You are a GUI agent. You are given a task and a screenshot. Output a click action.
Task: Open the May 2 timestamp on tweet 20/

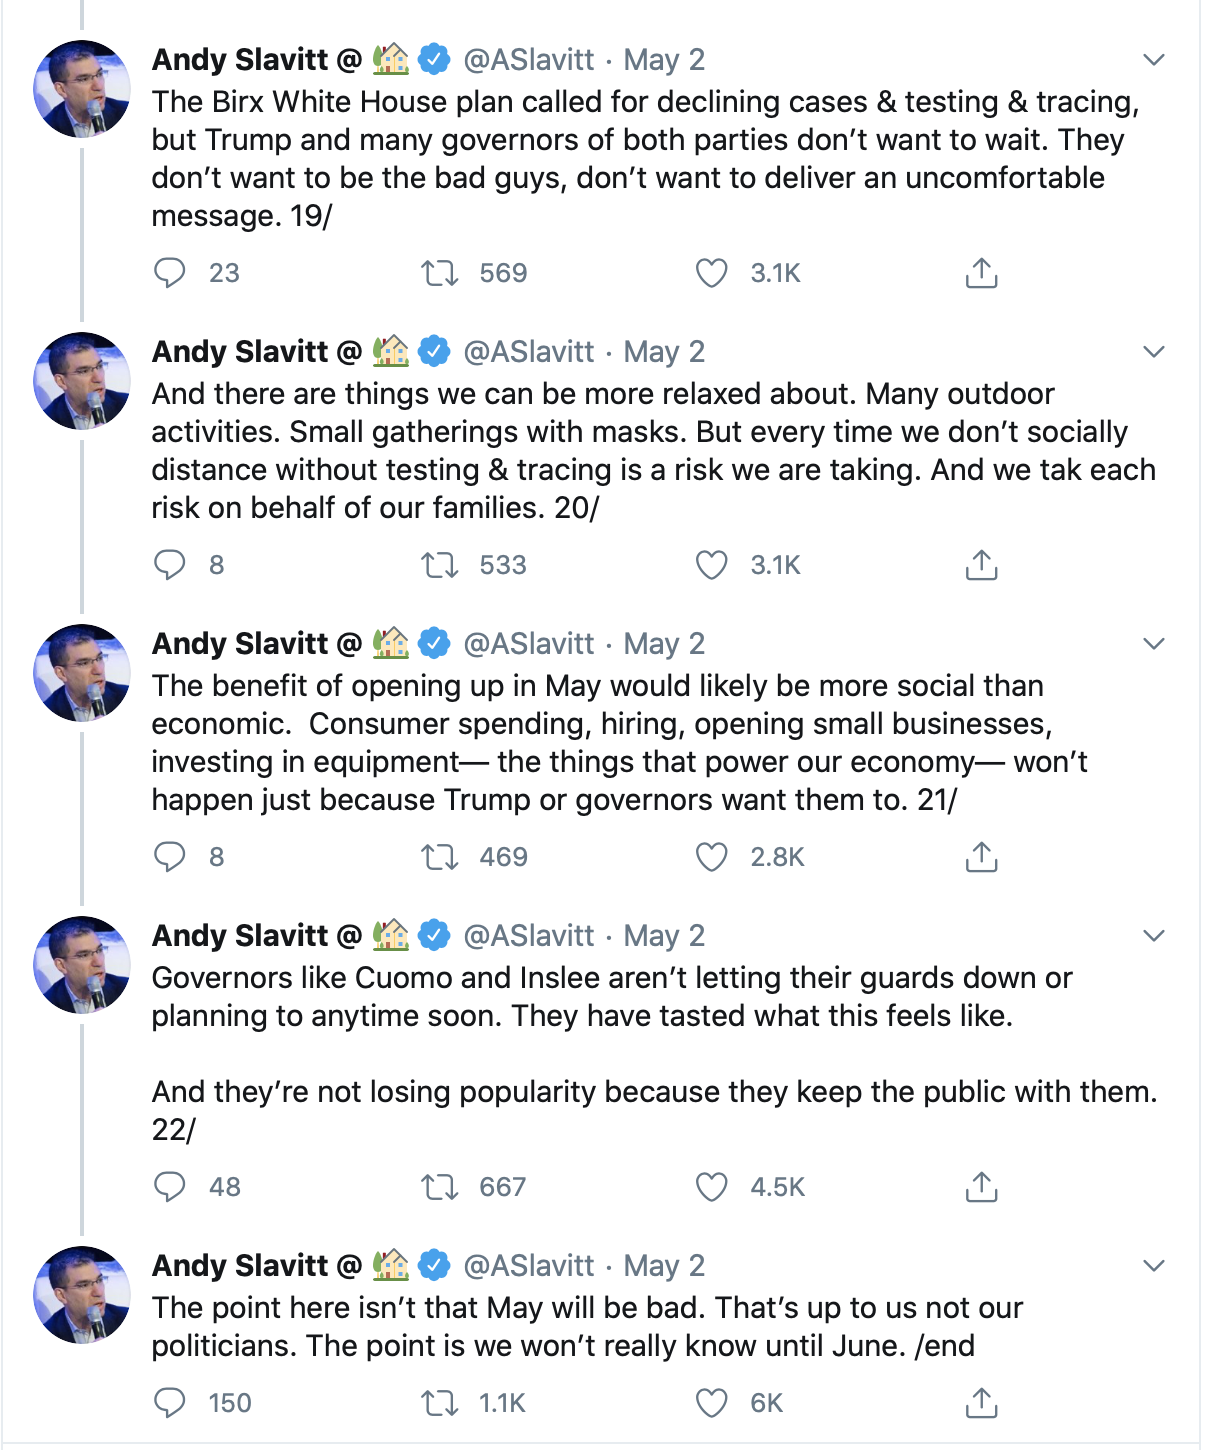tap(664, 352)
